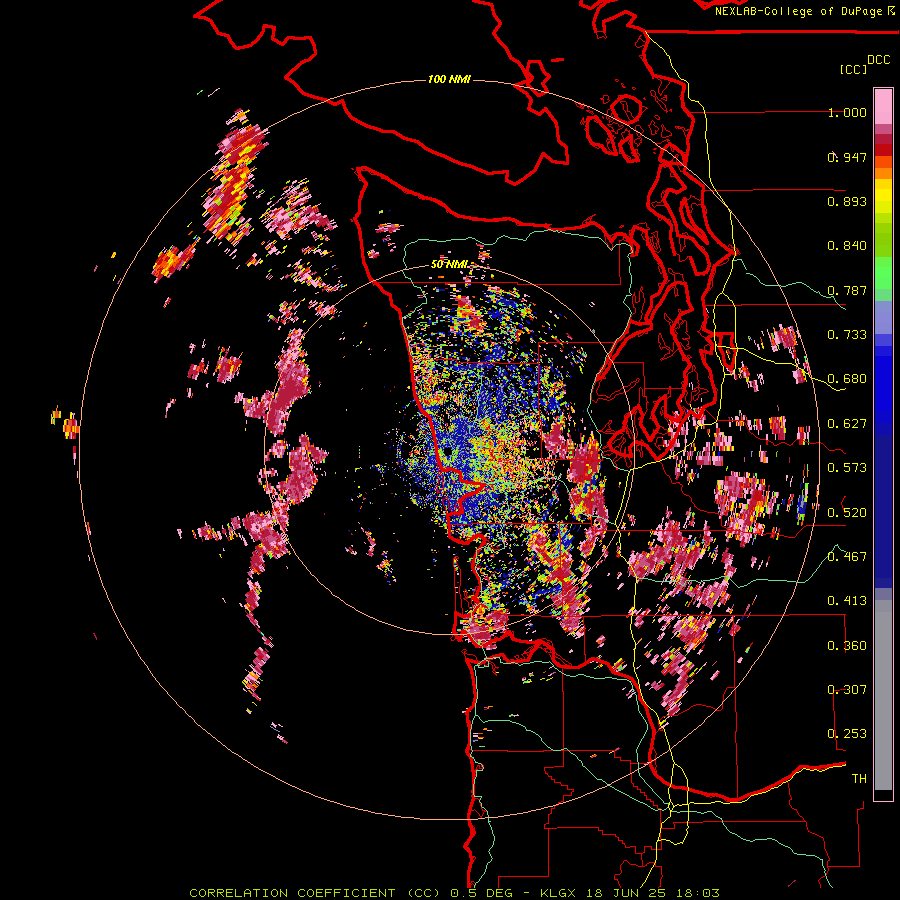Select the 0.413 scale value
The height and width of the screenshot is (900, 900).
coord(847,601)
